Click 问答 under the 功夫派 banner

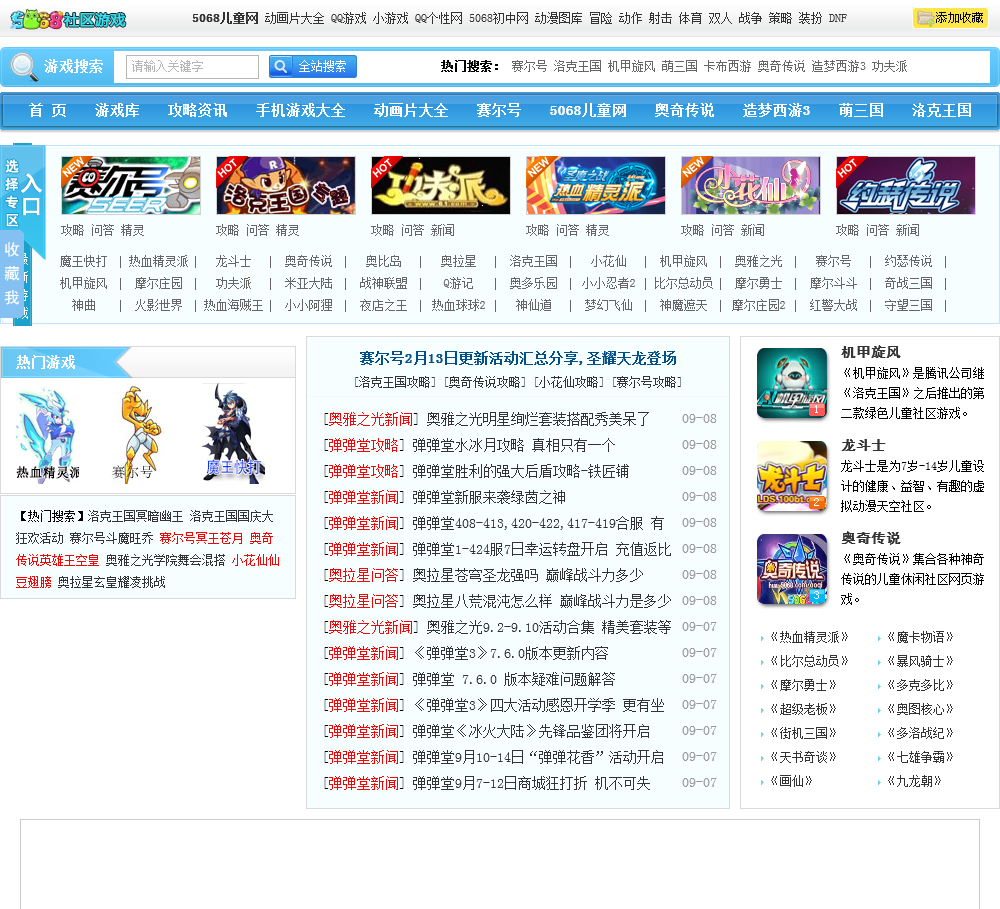click(x=413, y=230)
